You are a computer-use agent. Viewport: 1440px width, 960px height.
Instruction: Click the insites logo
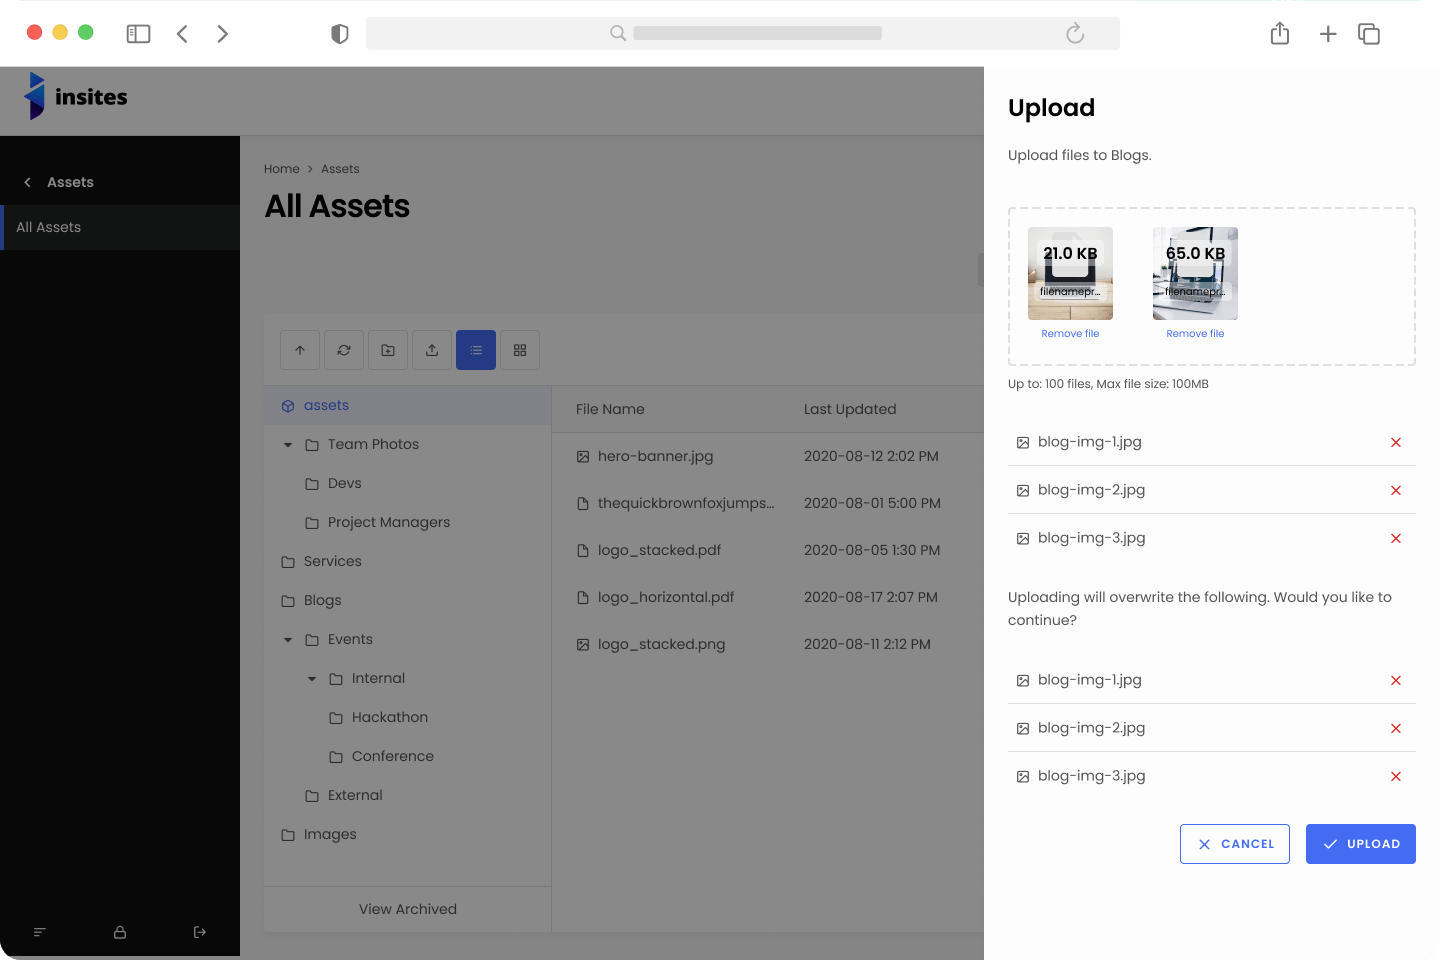tap(75, 97)
